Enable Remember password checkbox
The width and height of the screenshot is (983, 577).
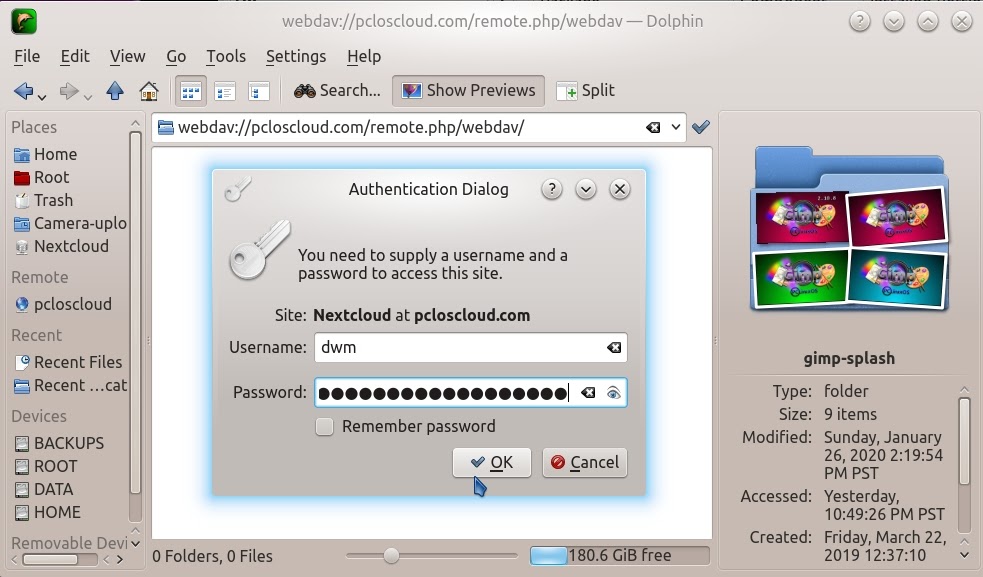324,427
